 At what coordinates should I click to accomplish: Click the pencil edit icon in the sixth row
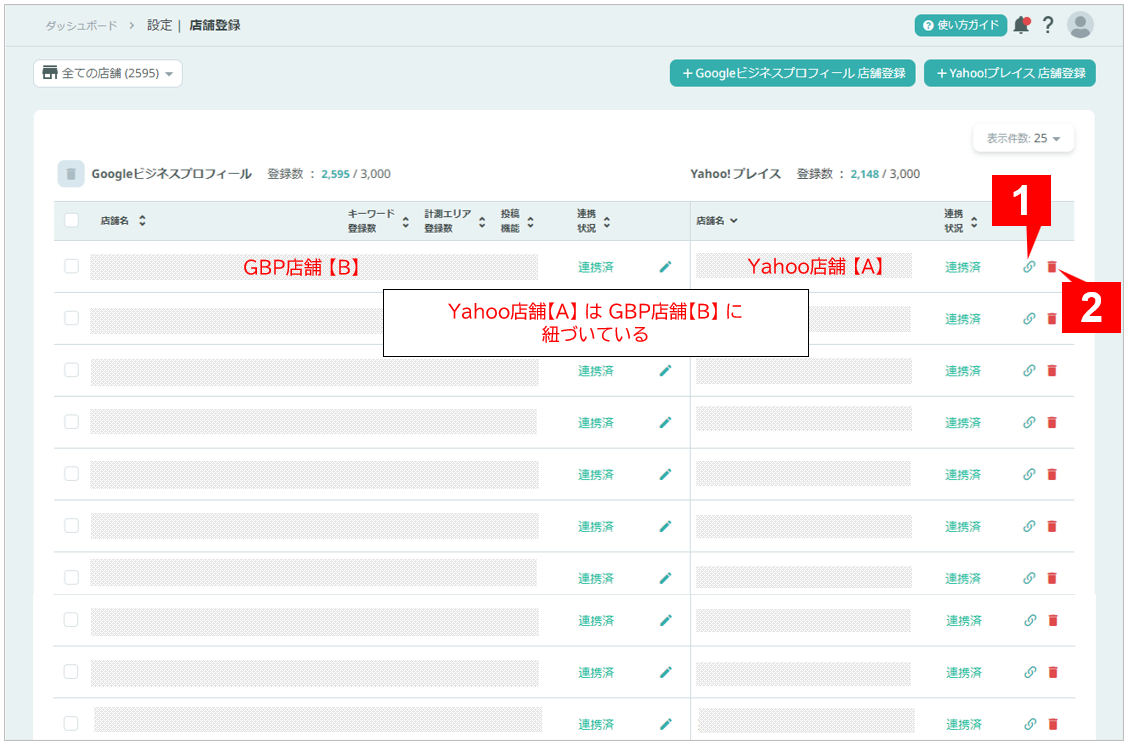click(665, 527)
